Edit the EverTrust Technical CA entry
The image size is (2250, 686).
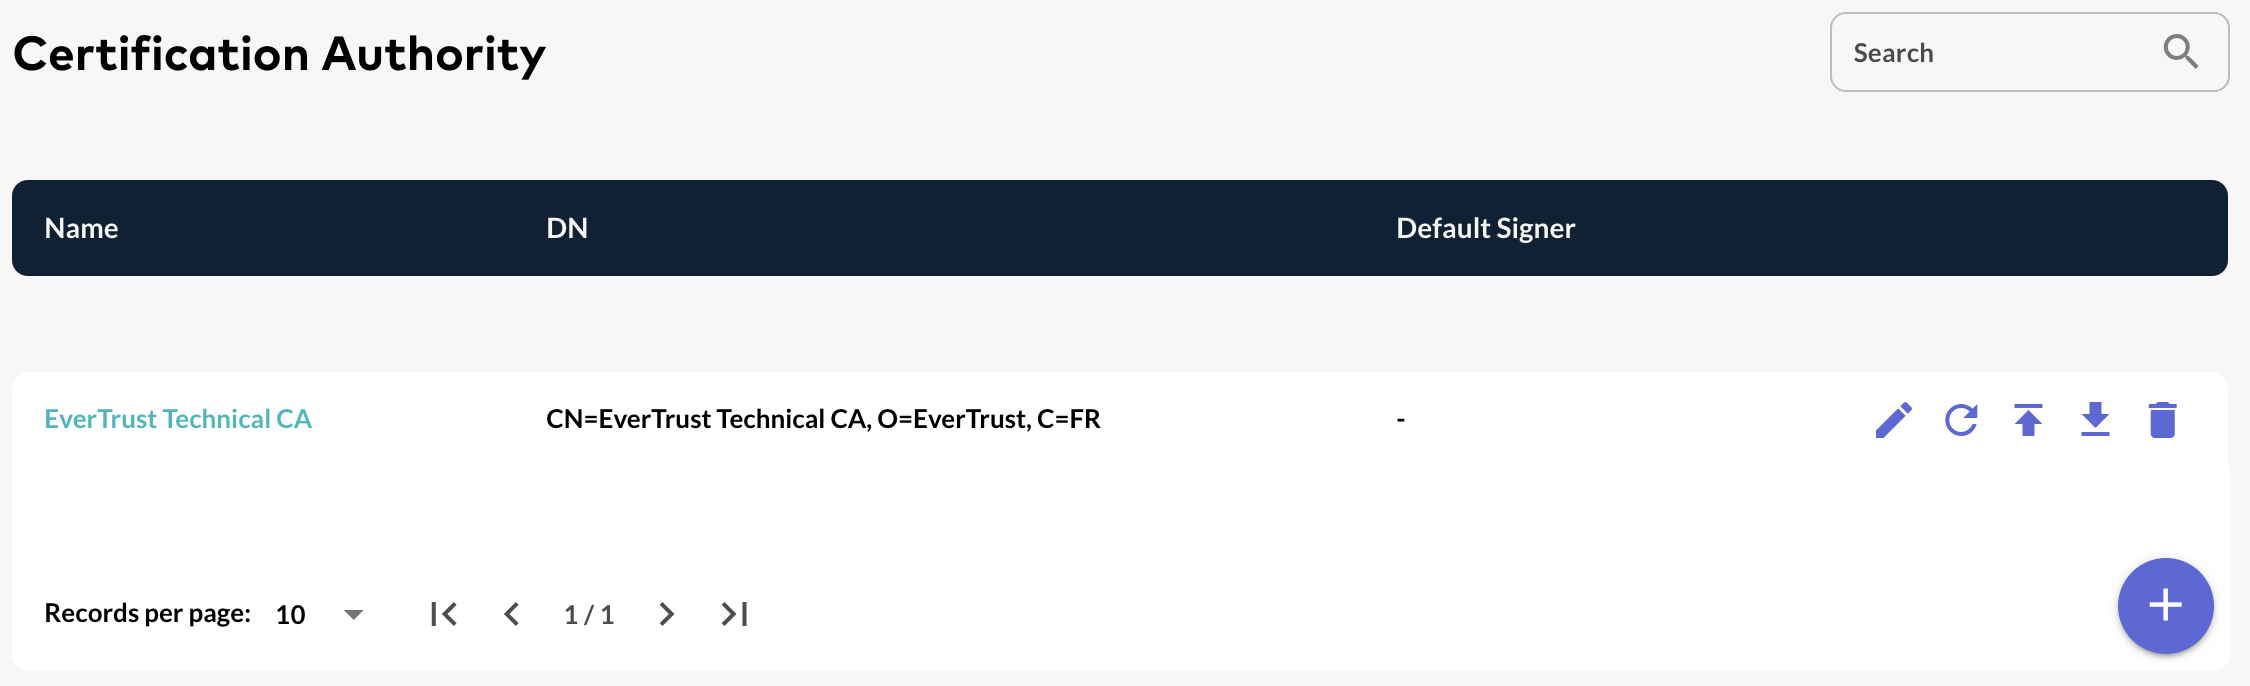tap(1893, 420)
